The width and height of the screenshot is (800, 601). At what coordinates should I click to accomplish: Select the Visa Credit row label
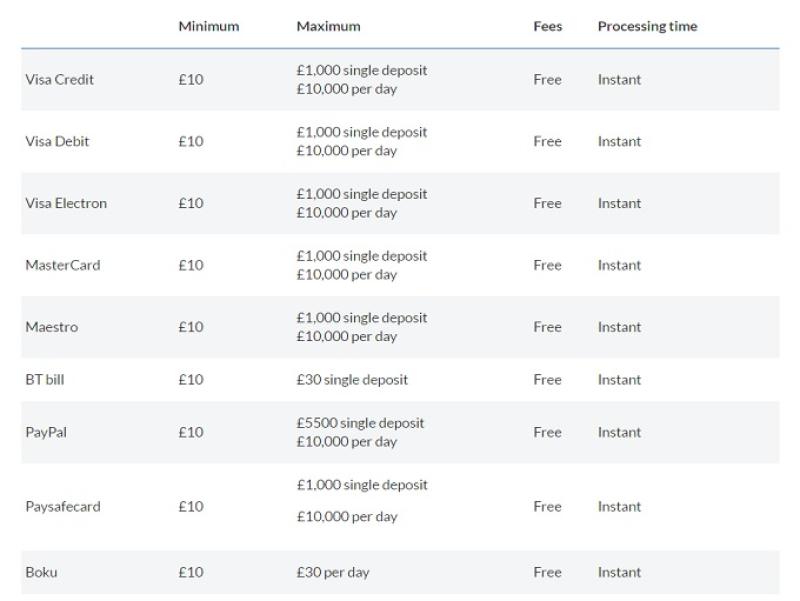click(59, 80)
